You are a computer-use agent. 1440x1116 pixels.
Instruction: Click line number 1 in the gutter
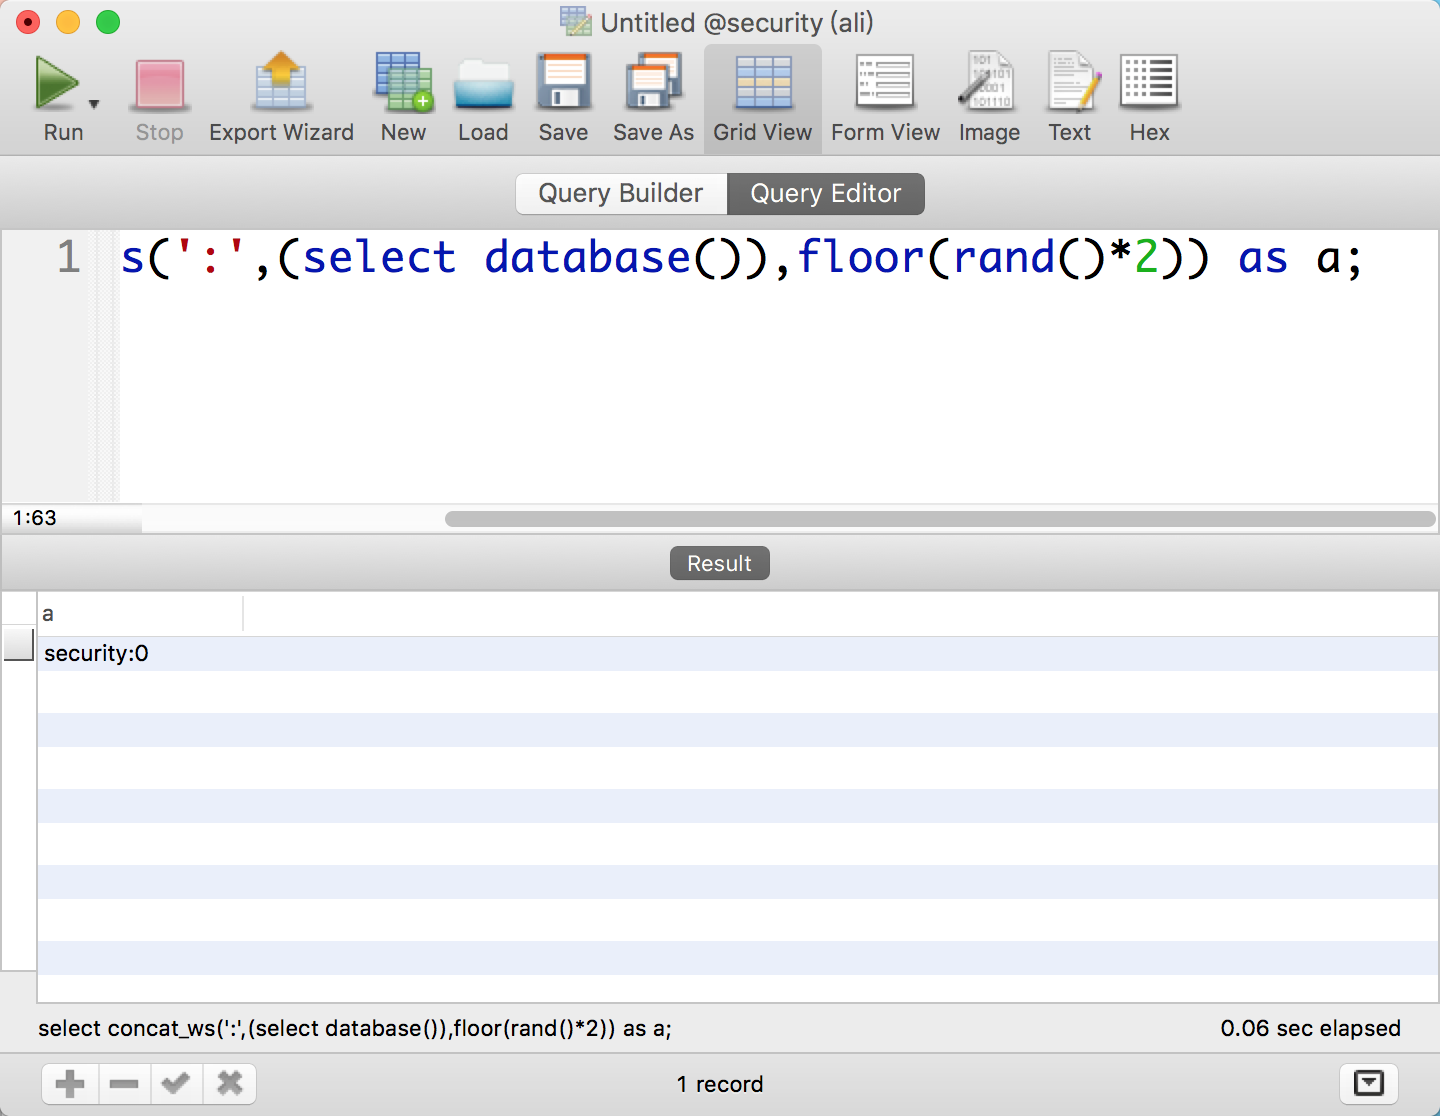[68, 257]
